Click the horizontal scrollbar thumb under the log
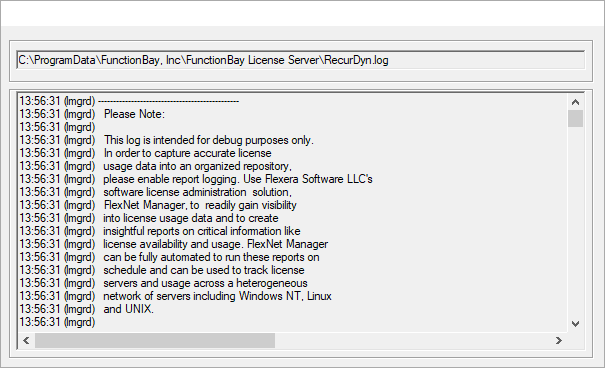605x368 pixels. click(x=155, y=340)
